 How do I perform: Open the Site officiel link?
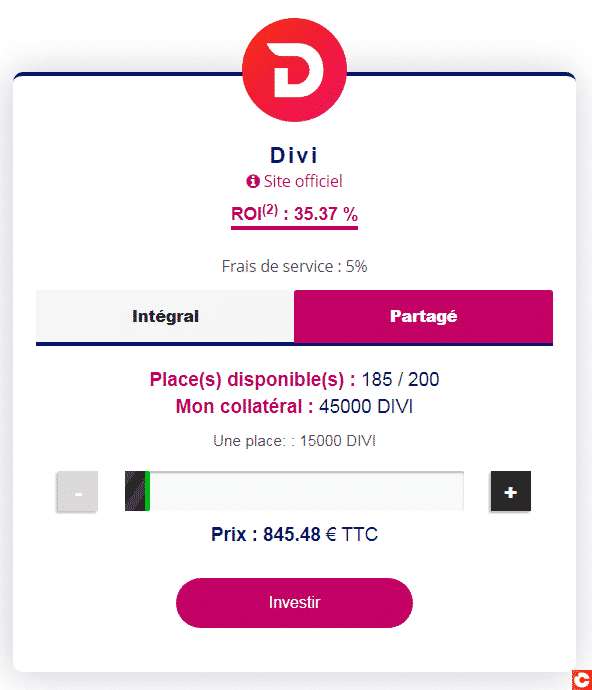[303, 181]
